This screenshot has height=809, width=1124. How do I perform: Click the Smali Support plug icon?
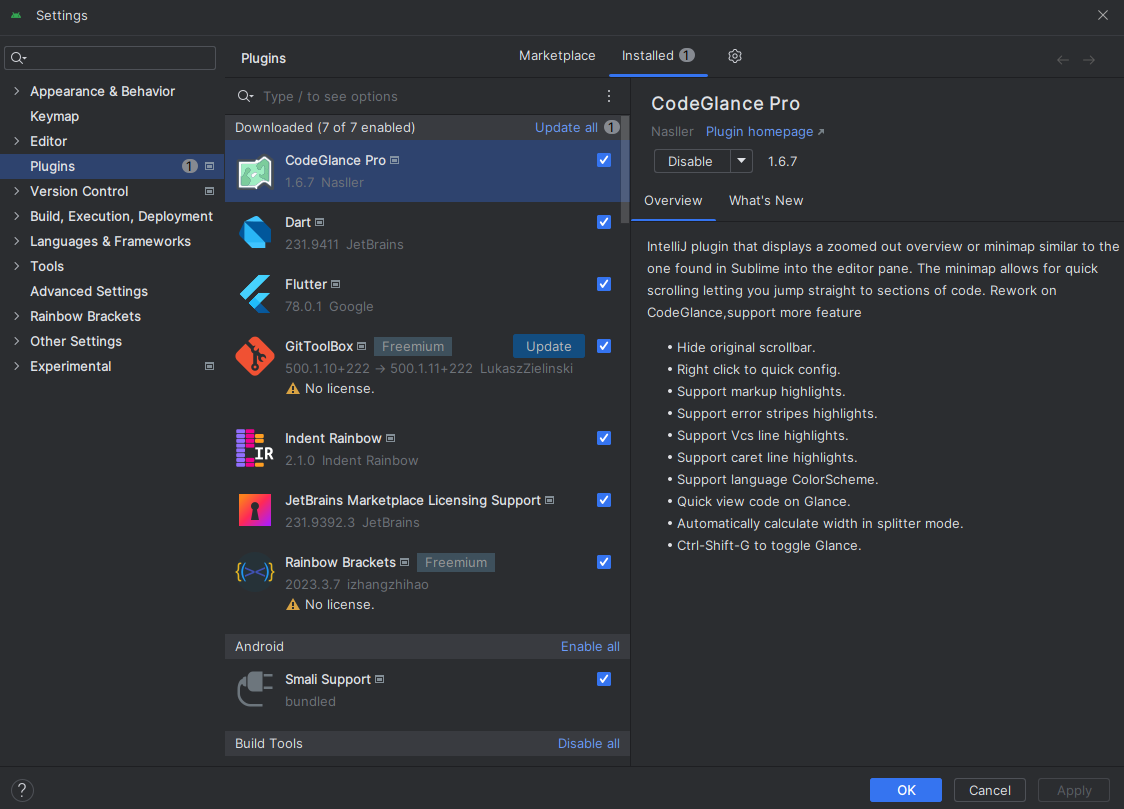255,689
